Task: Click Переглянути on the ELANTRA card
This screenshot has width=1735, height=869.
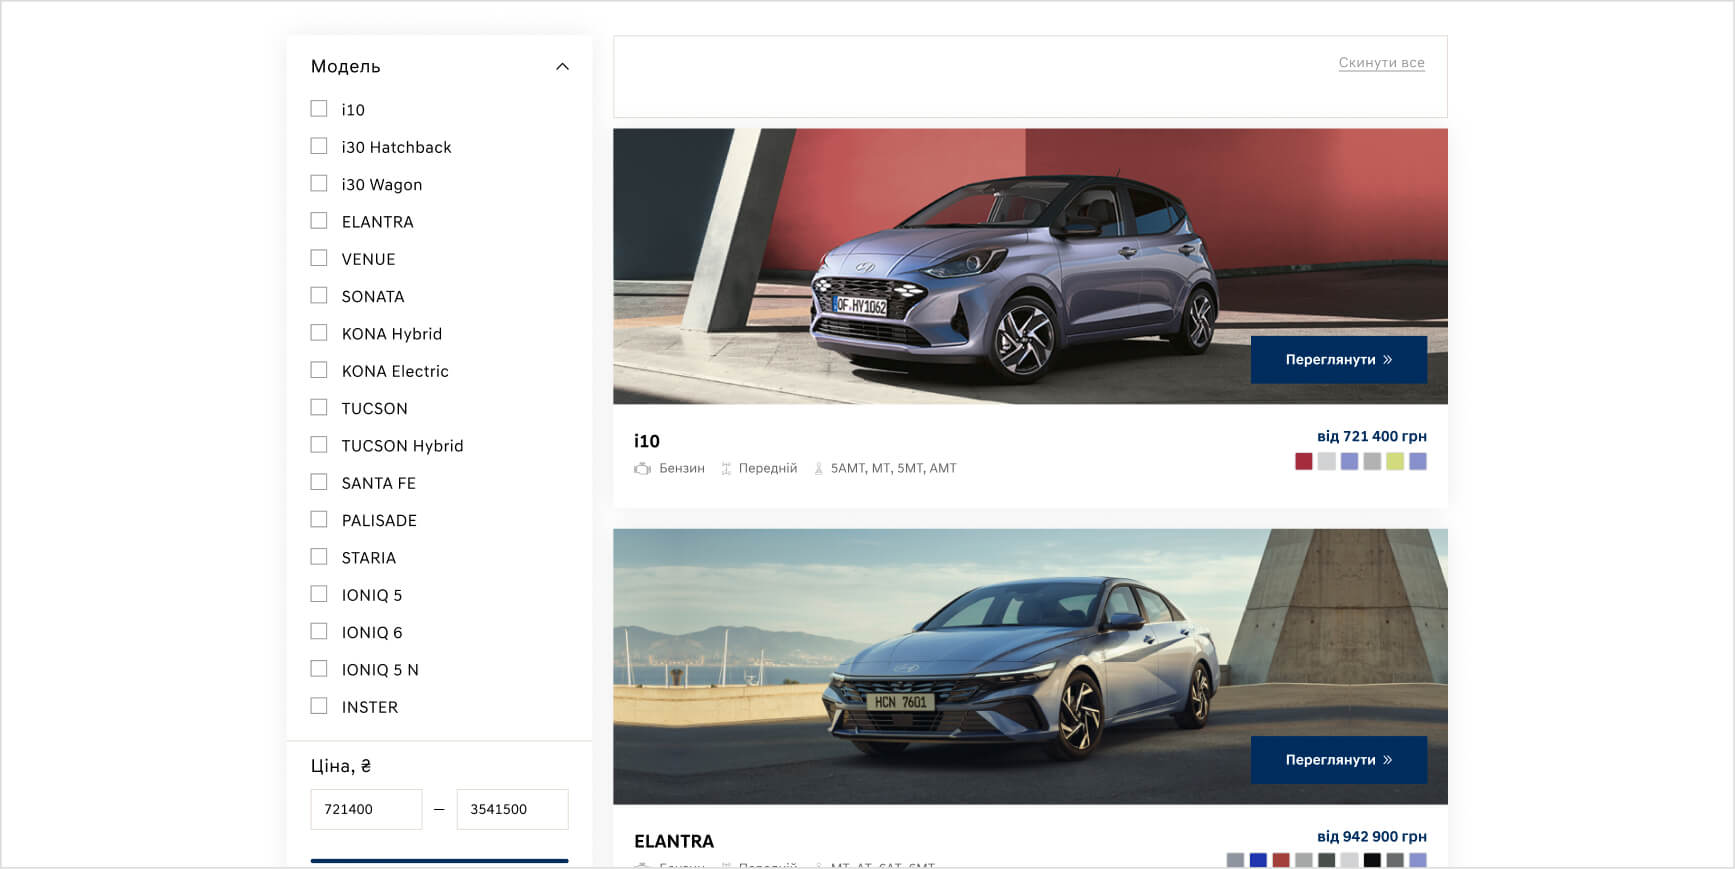Action: pos(1338,760)
